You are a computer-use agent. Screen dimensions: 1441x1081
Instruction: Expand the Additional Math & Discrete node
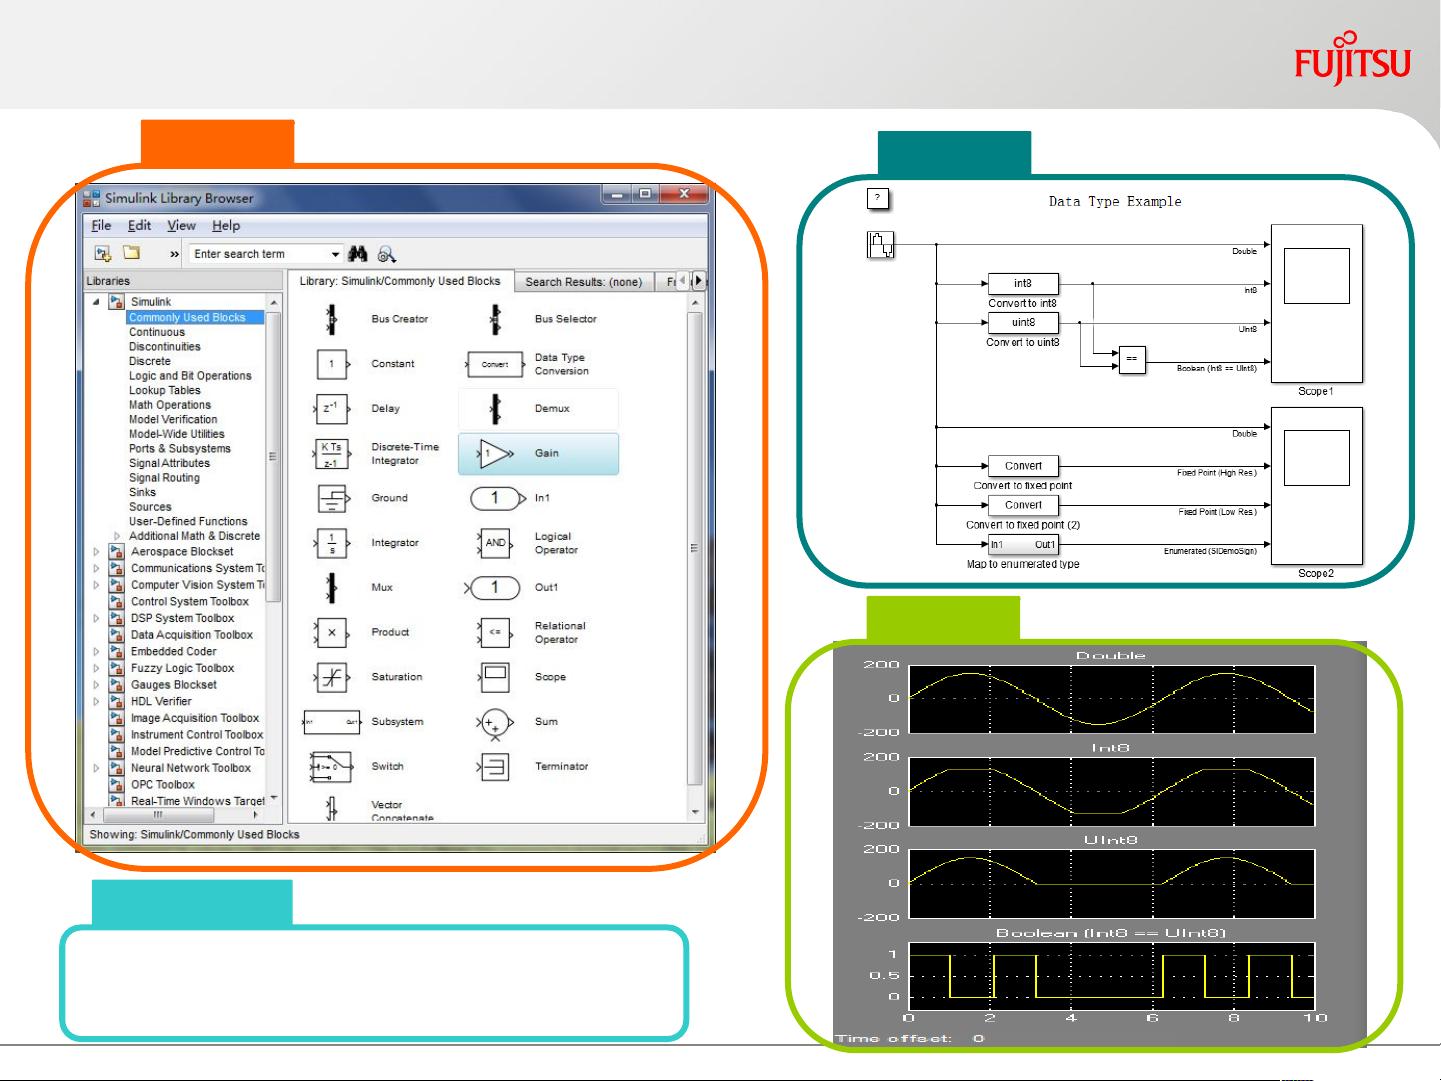tap(117, 536)
